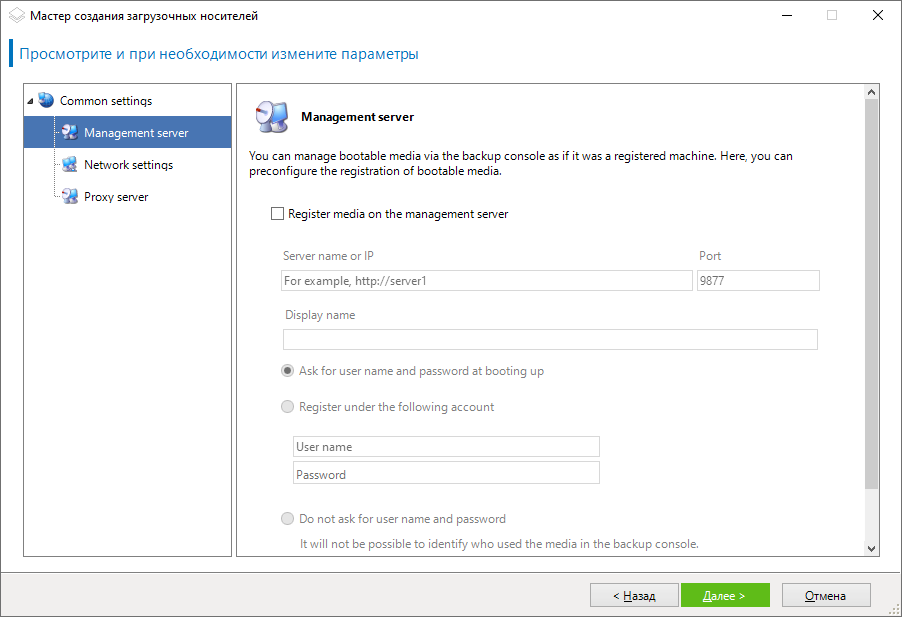The width and height of the screenshot is (902, 617).
Task: Select Register under the following account option
Action: point(288,407)
